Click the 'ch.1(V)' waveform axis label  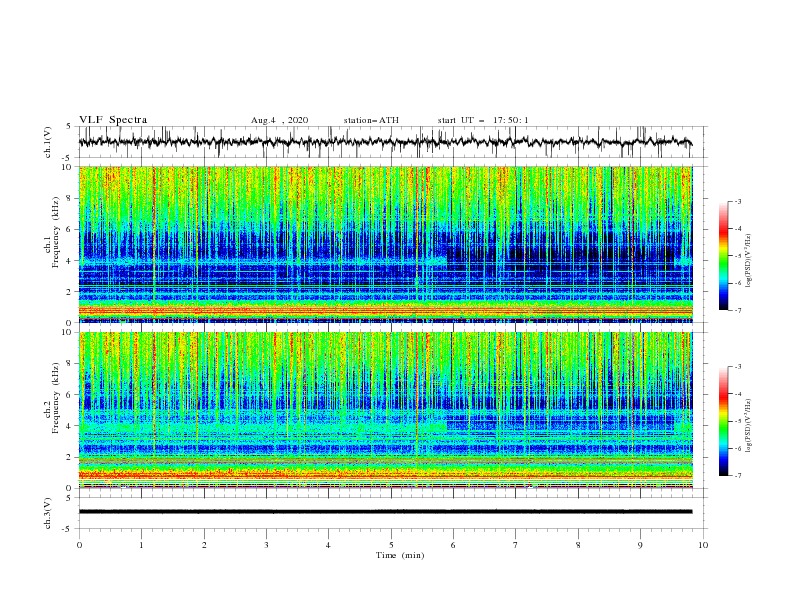pos(48,142)
